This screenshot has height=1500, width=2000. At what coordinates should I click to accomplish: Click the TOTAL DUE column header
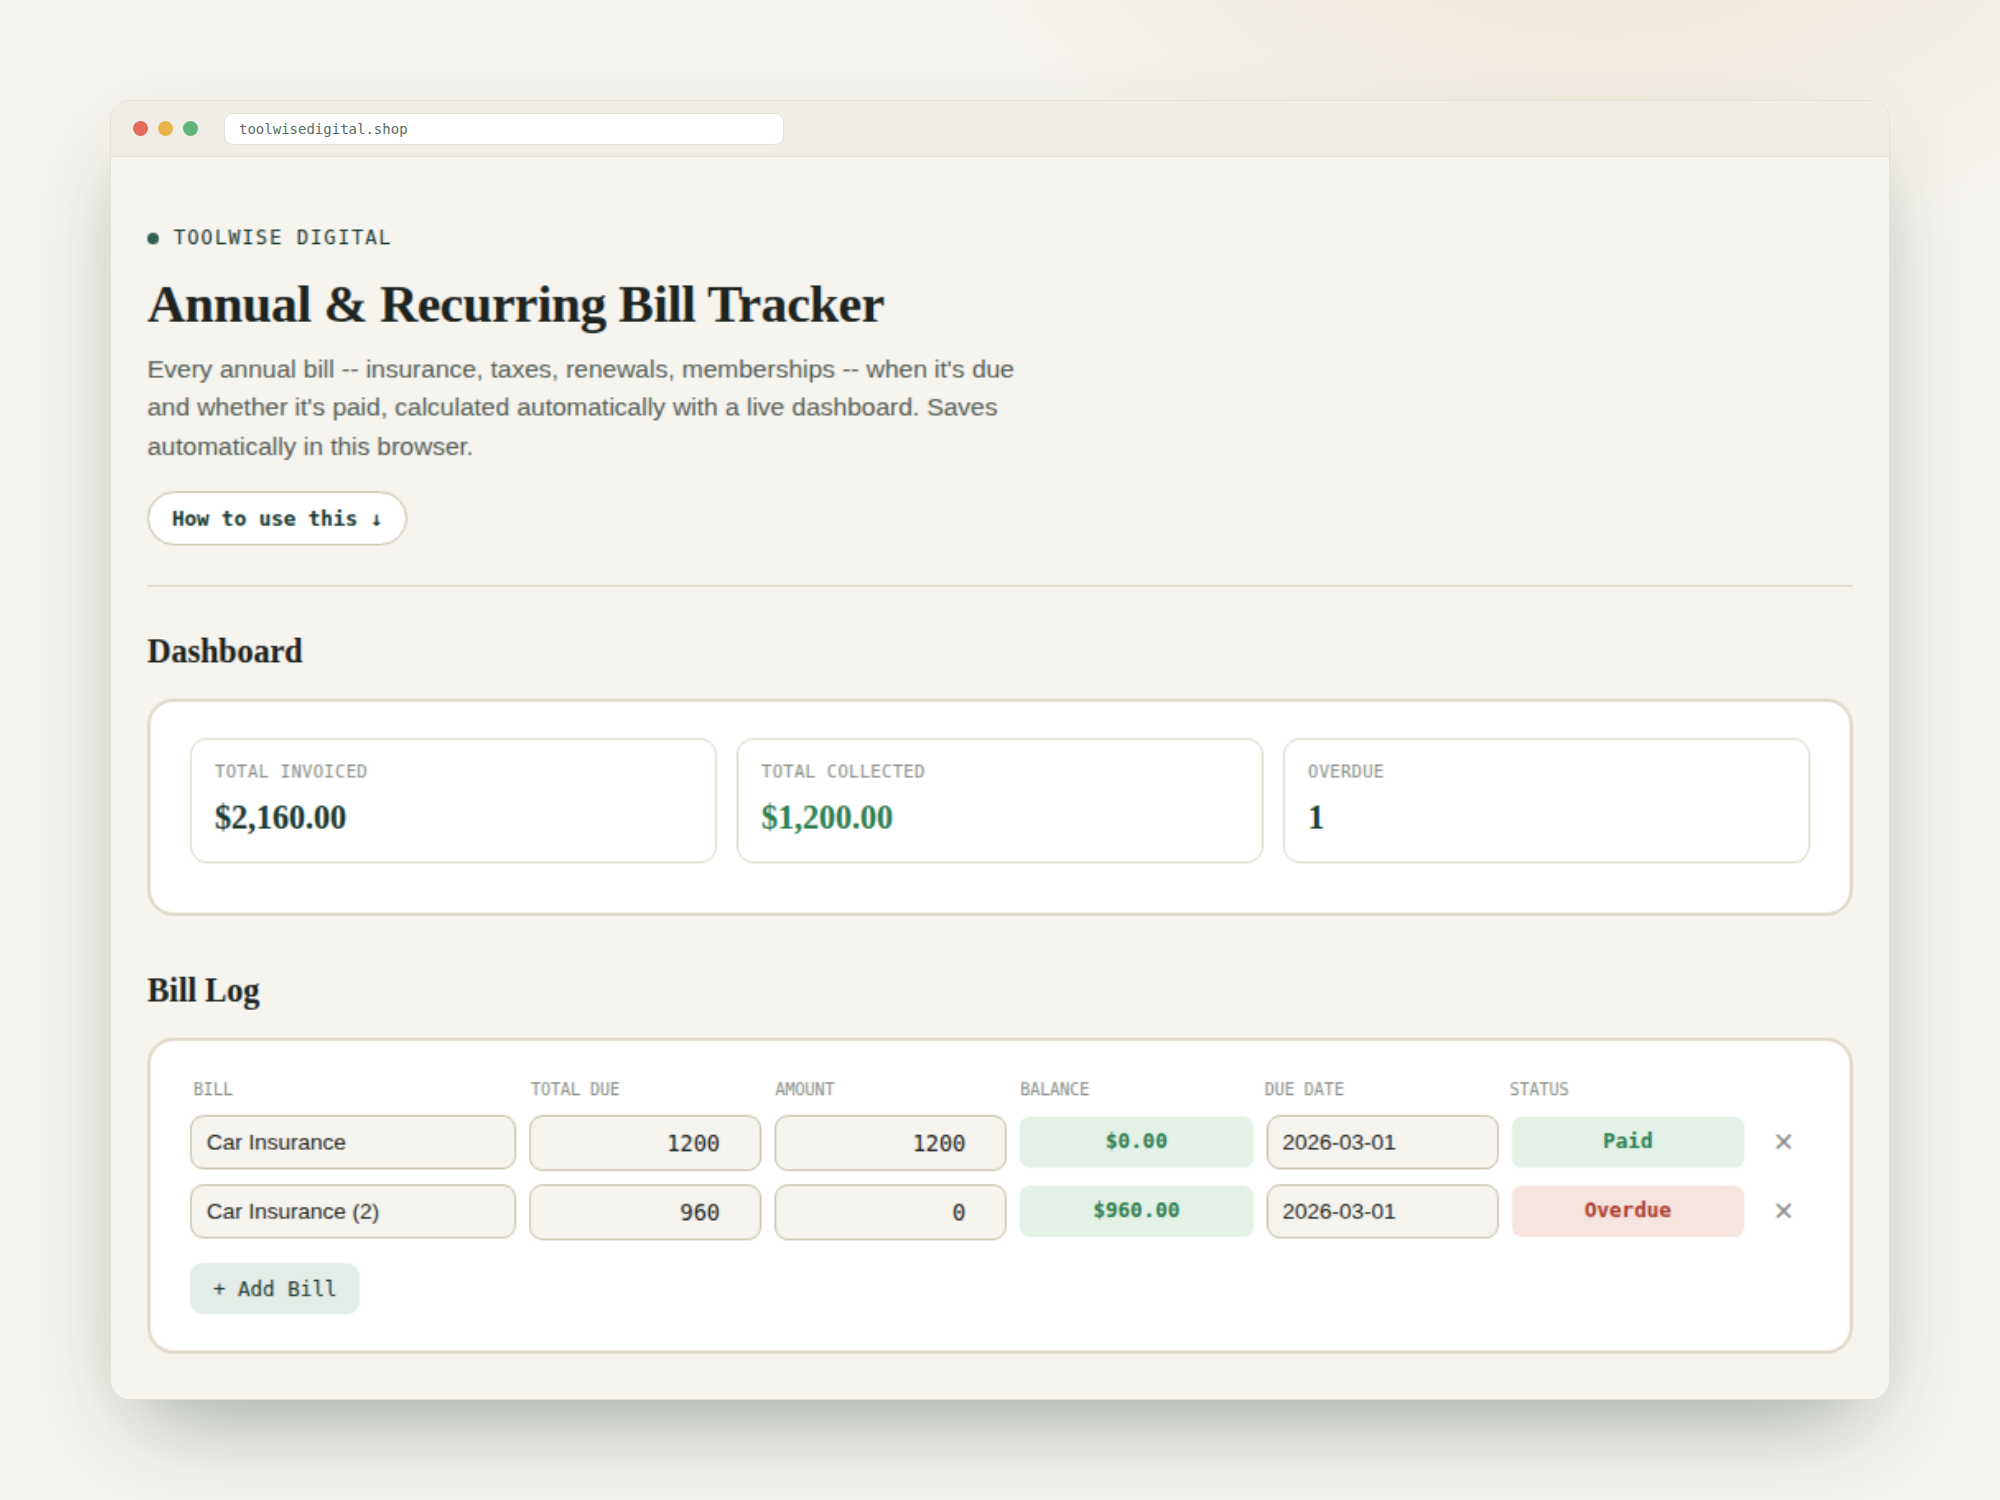click(x=575, y=1089)
